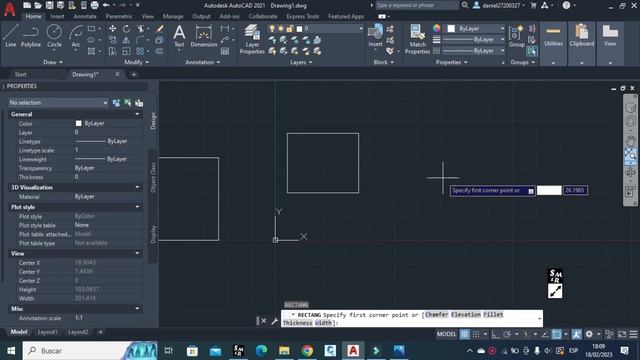The width and height of the screenshot is (640, 360).
Task: Toggle layer 0 lock padlock icon
Action: (289, 29)
